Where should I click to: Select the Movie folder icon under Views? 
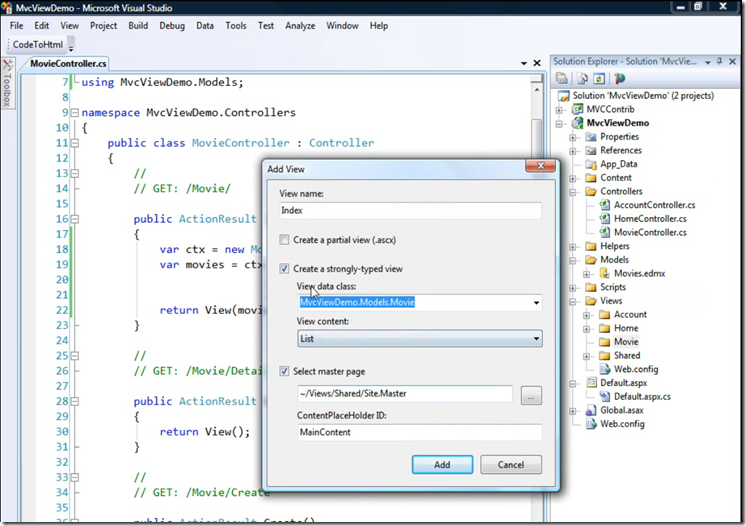point(605,342)
